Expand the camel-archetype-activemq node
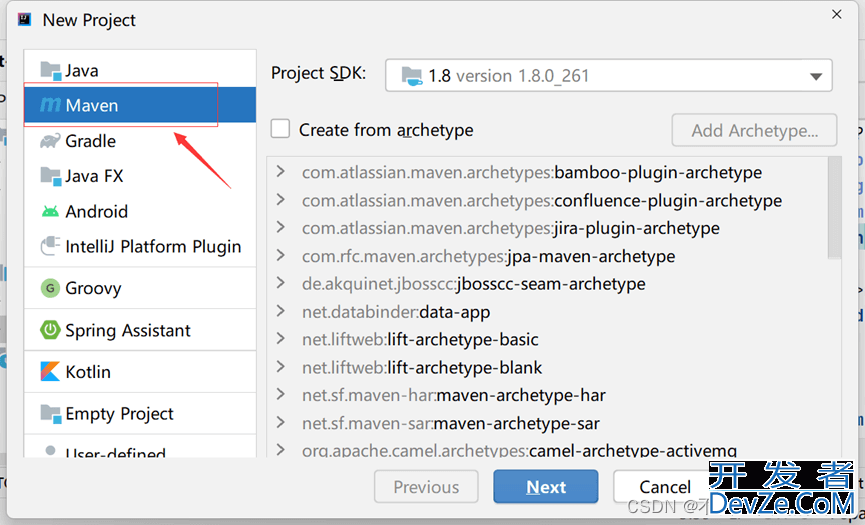 (x=281, y=449)
